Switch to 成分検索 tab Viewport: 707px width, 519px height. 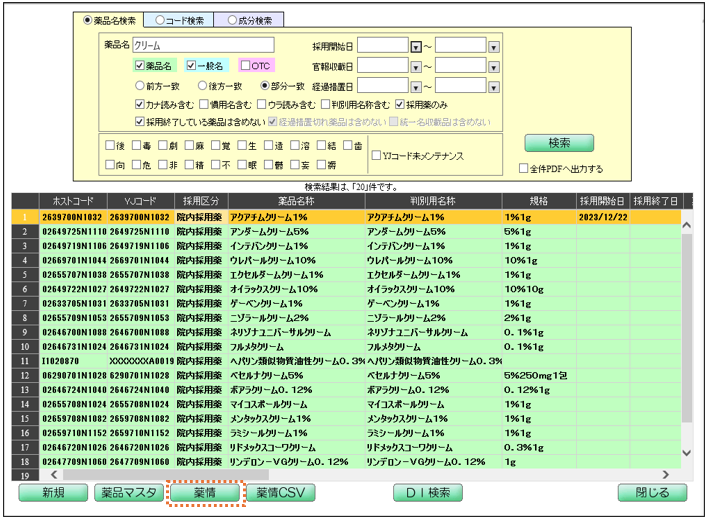click(x=248, y=19)
